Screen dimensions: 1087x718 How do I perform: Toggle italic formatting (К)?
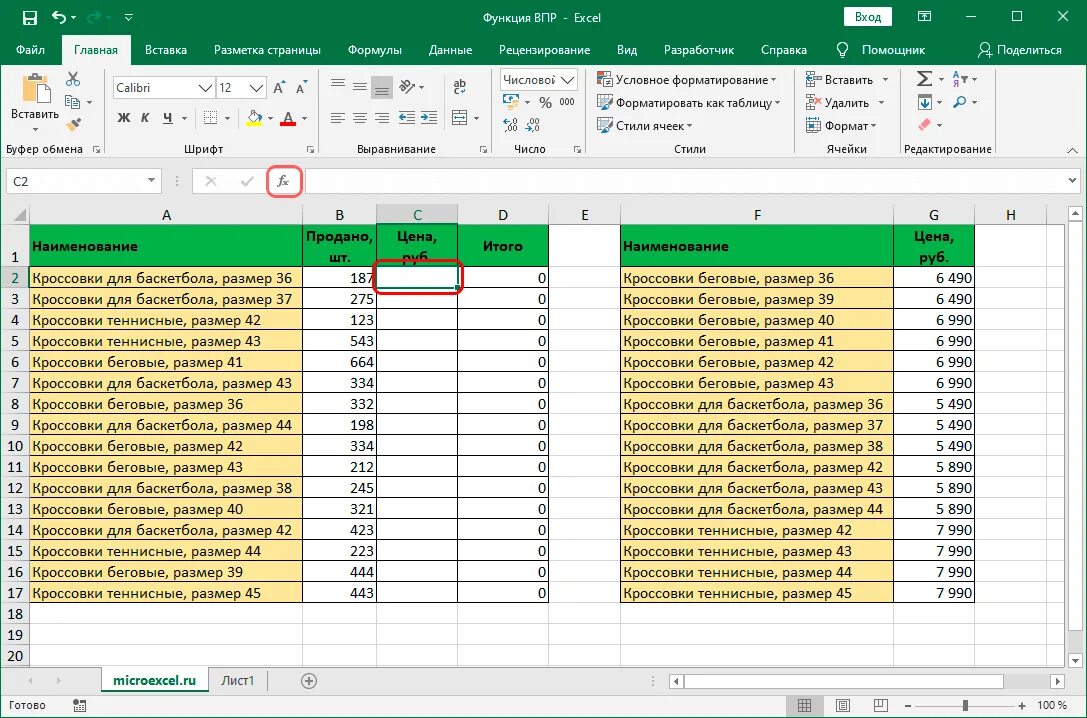pos(146,118)
